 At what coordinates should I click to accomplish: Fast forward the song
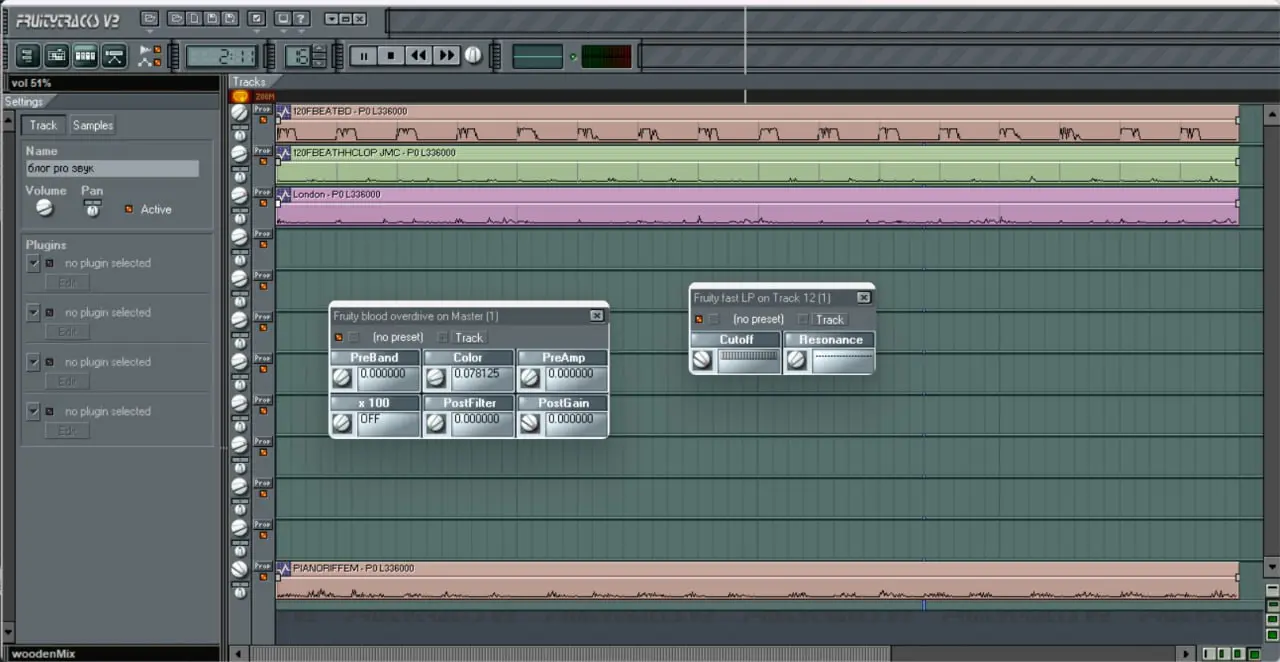pos(447,56)
